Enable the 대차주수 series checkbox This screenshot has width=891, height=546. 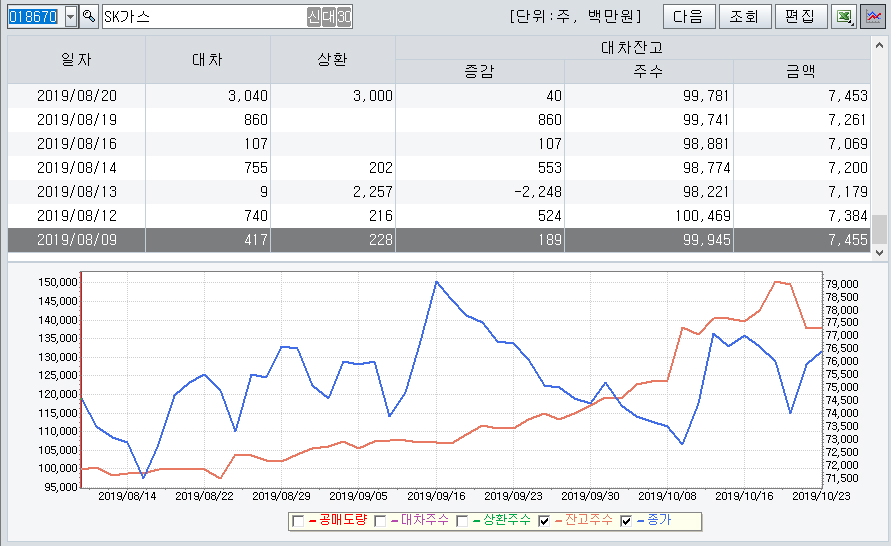pyautogui.click(x=380, y=521)
